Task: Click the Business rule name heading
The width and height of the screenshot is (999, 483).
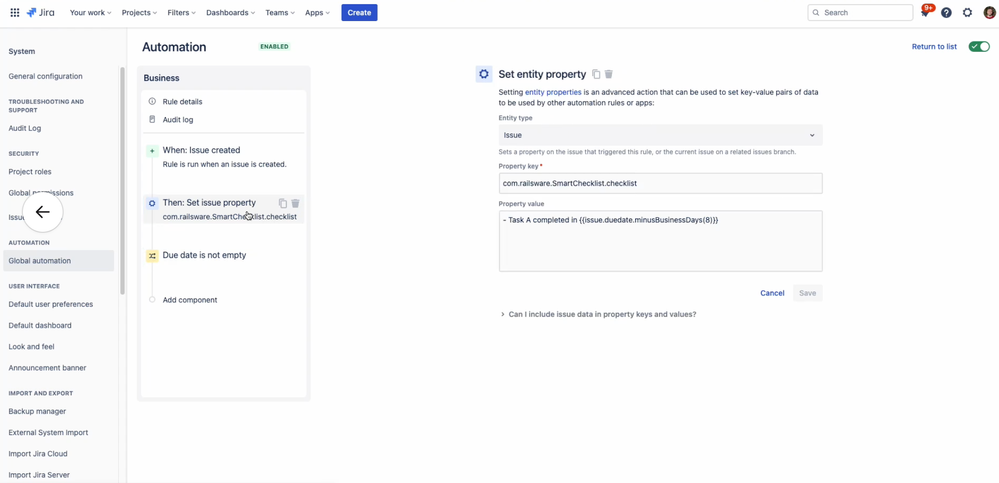Action: coord(161,78)
